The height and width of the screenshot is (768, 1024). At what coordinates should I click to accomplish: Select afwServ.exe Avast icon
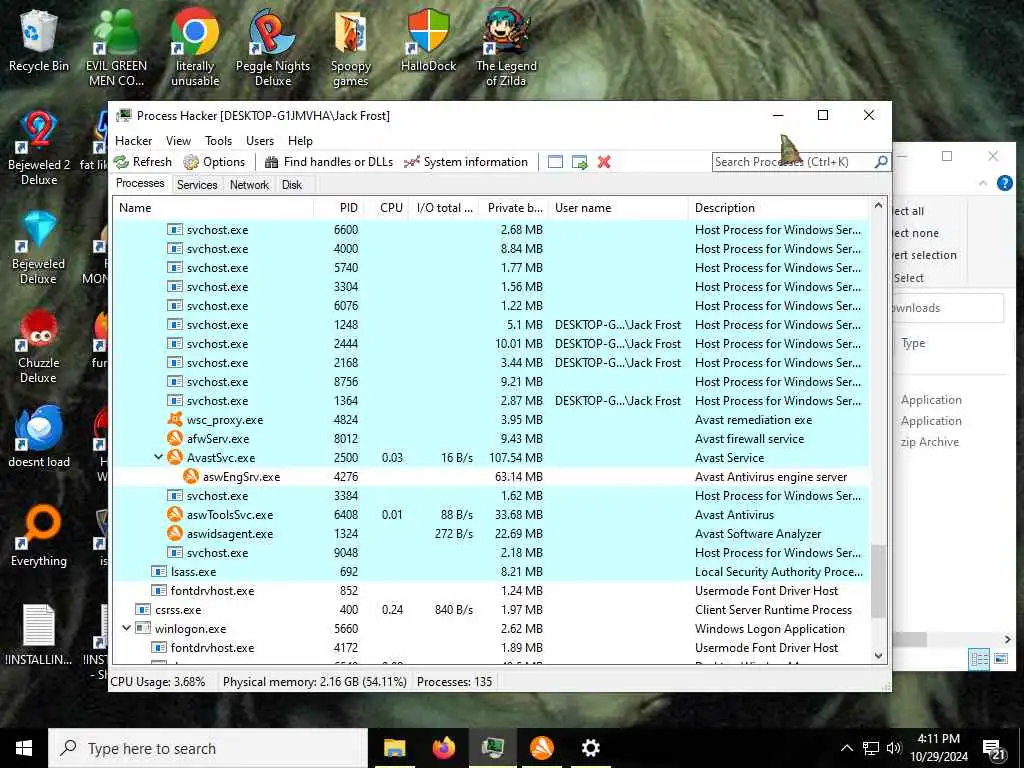pyautogui.click(x=174, y=438)
